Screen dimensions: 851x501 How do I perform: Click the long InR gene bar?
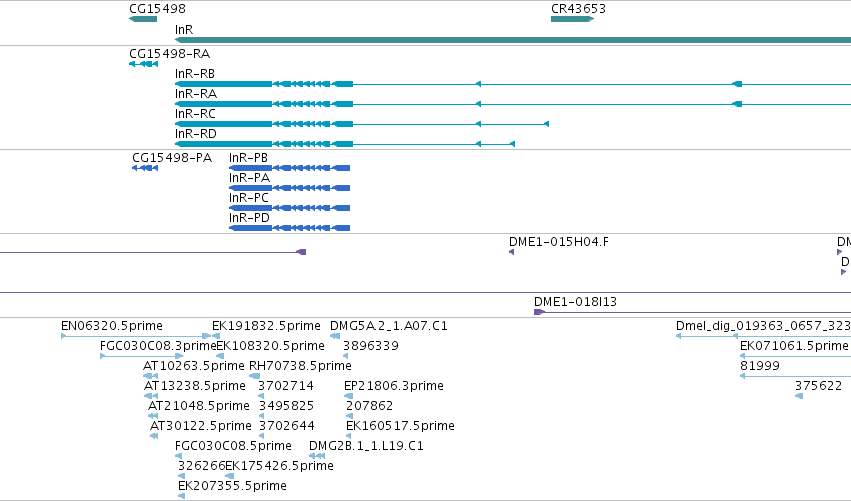pos(513,40)
